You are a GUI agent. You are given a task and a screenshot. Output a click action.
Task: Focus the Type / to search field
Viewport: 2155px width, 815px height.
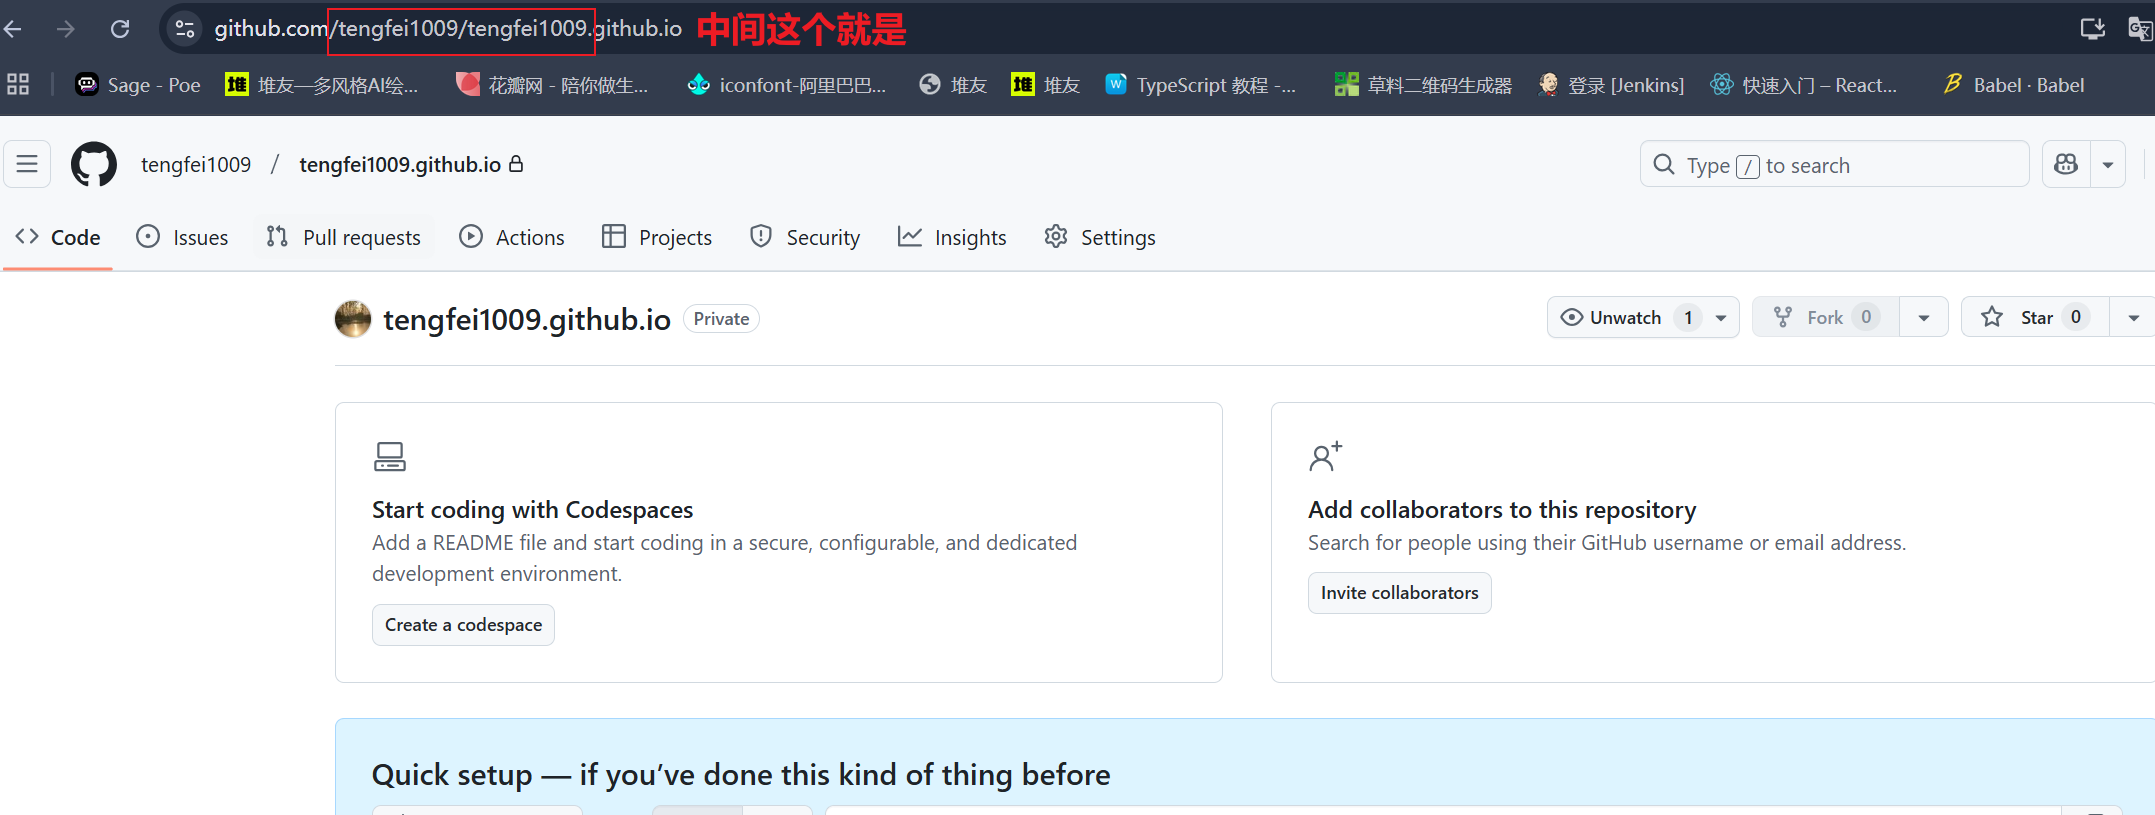click(1834, 164)
